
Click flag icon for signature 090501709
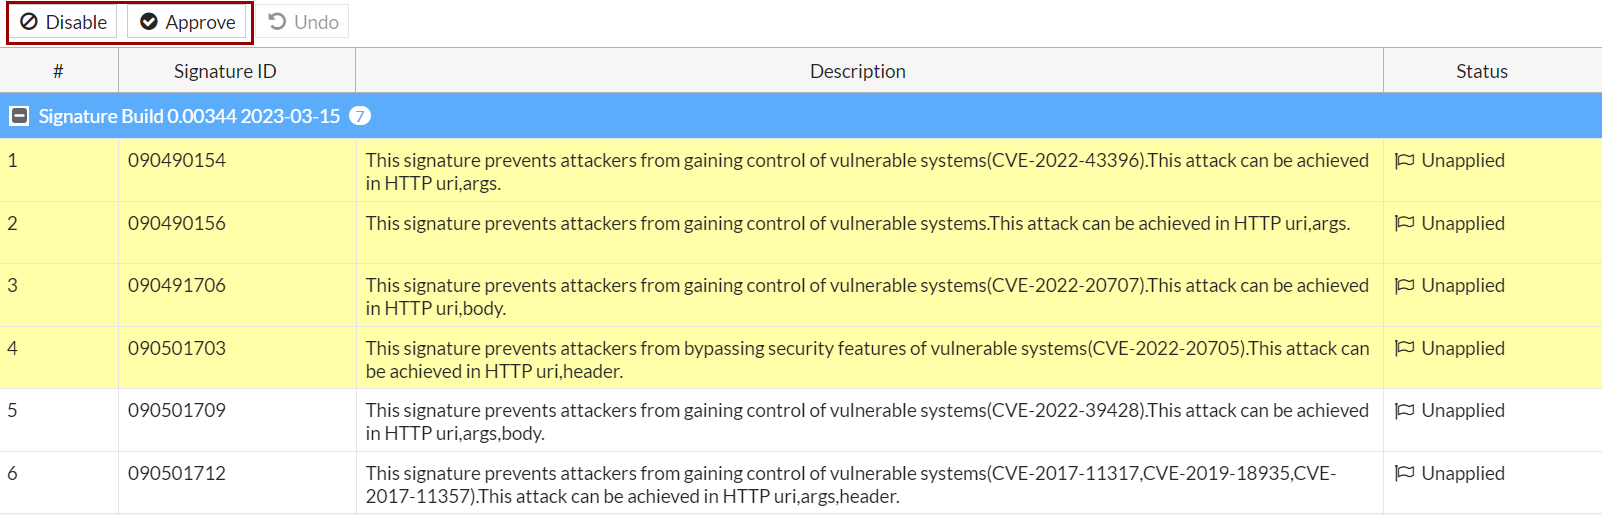click(x=1404, y=410)
